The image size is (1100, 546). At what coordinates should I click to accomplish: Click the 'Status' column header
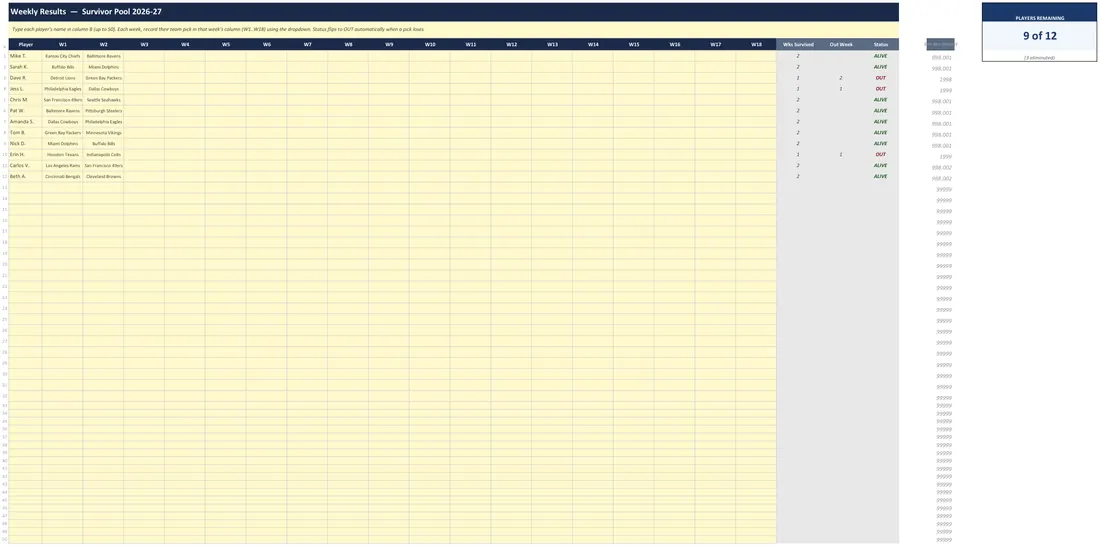(x=880, y=44)
